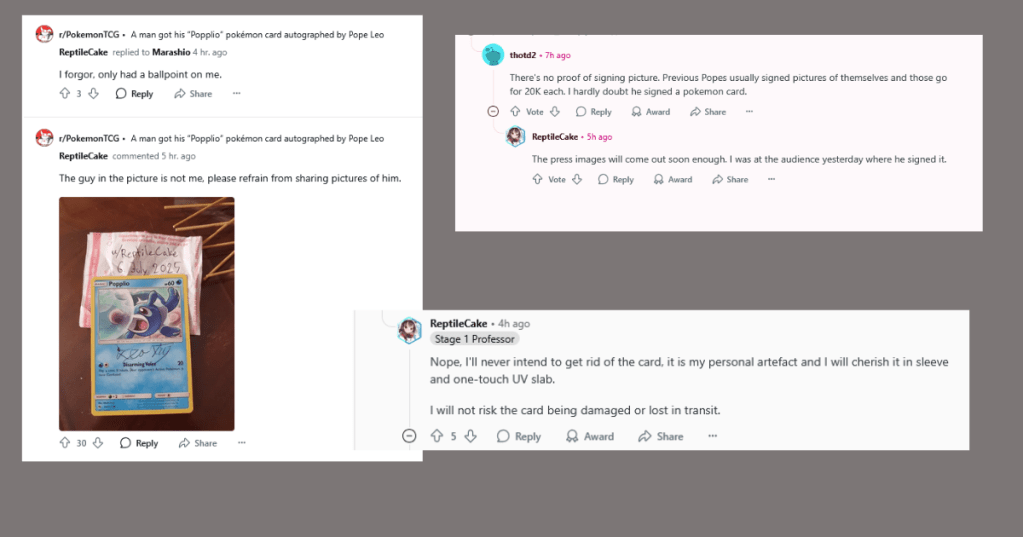Open three-dot menu under ballpoint comment
This screenshot has width=1023, height=537.
click(x=237, y=94)
